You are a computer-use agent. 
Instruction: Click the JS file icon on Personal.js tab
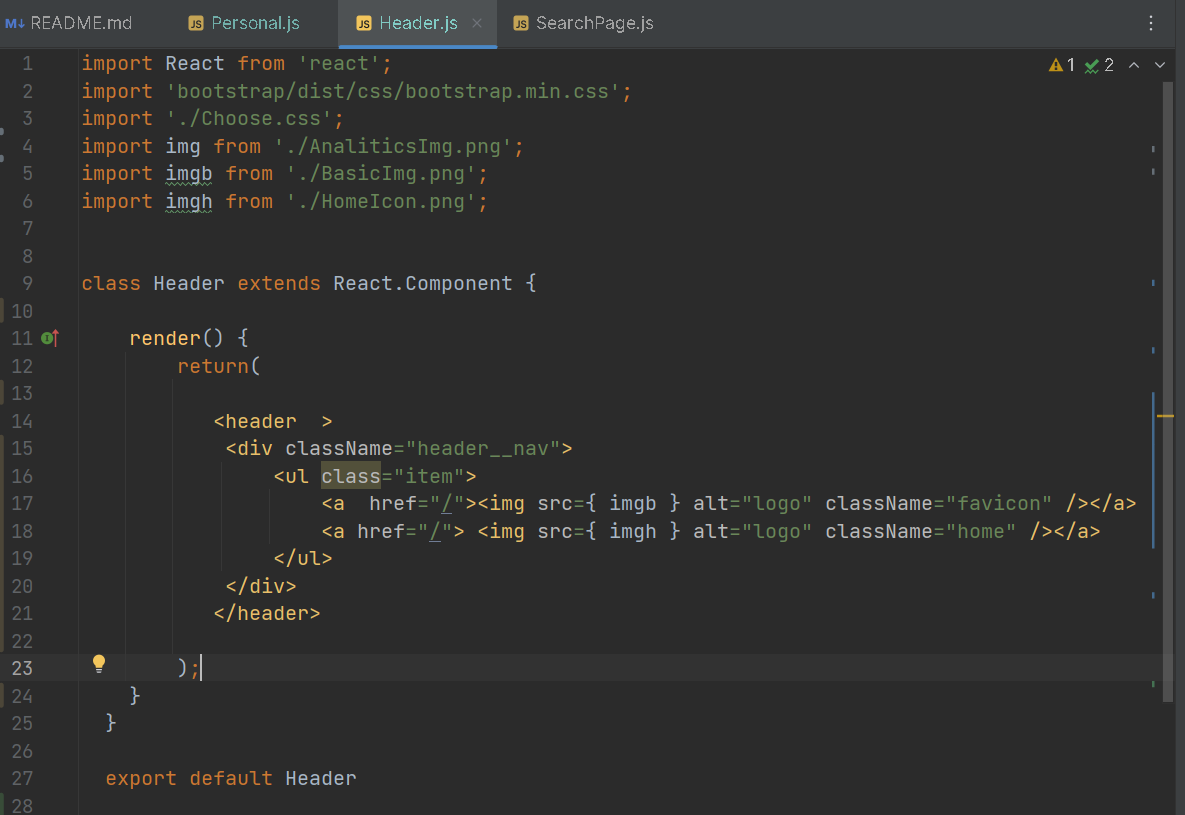[196, 23]
